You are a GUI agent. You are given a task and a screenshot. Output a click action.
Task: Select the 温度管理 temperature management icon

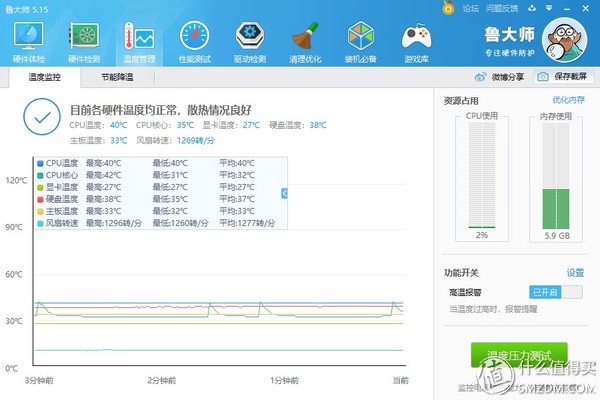[139, 42]
